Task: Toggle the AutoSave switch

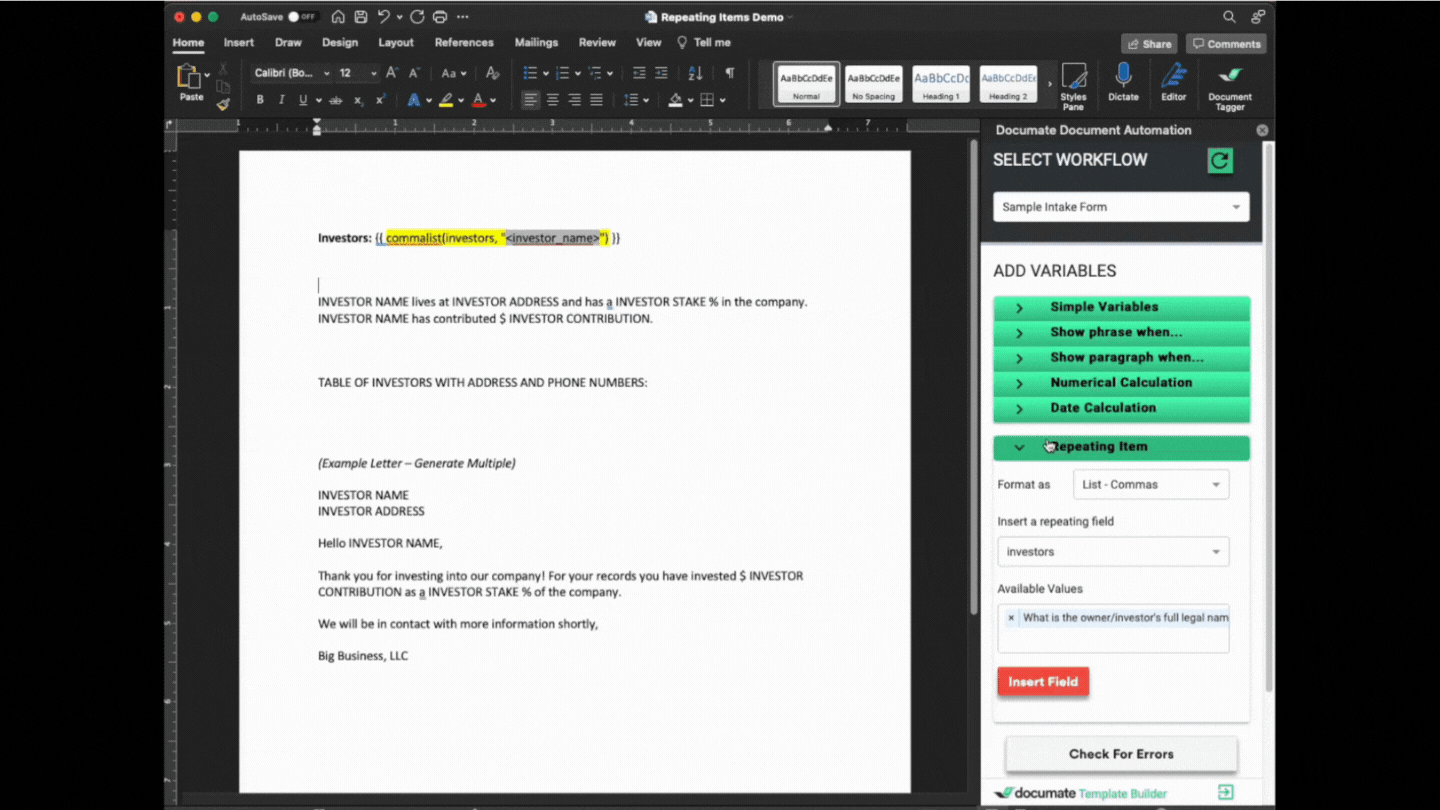Action: click(302, 17)
